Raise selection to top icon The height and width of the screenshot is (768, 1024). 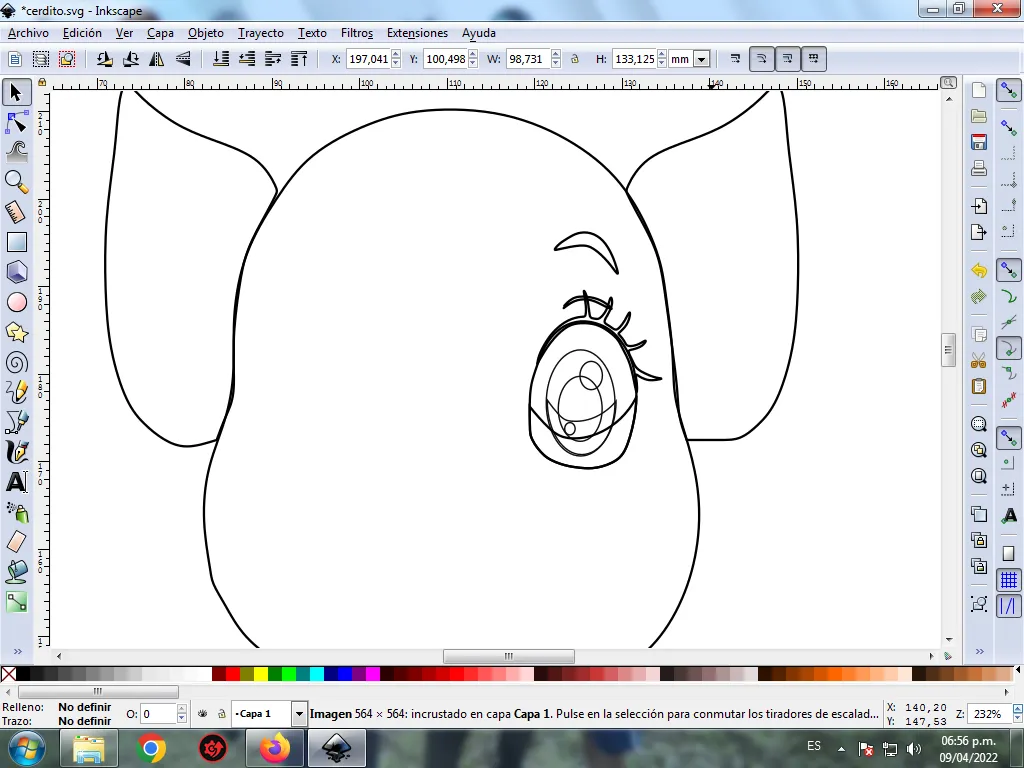point(299,59)
